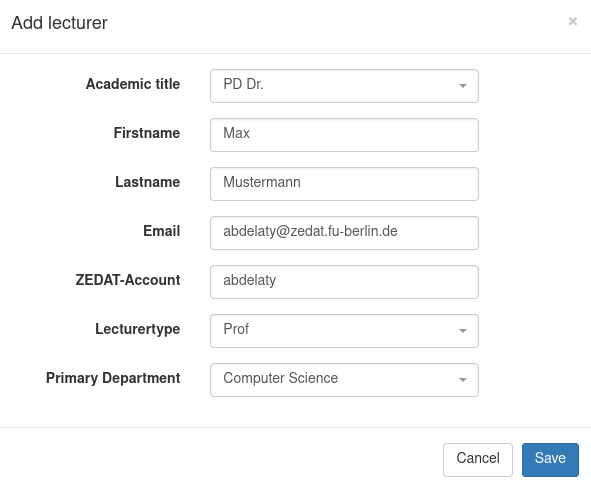Click the Primary Department label

113,378
